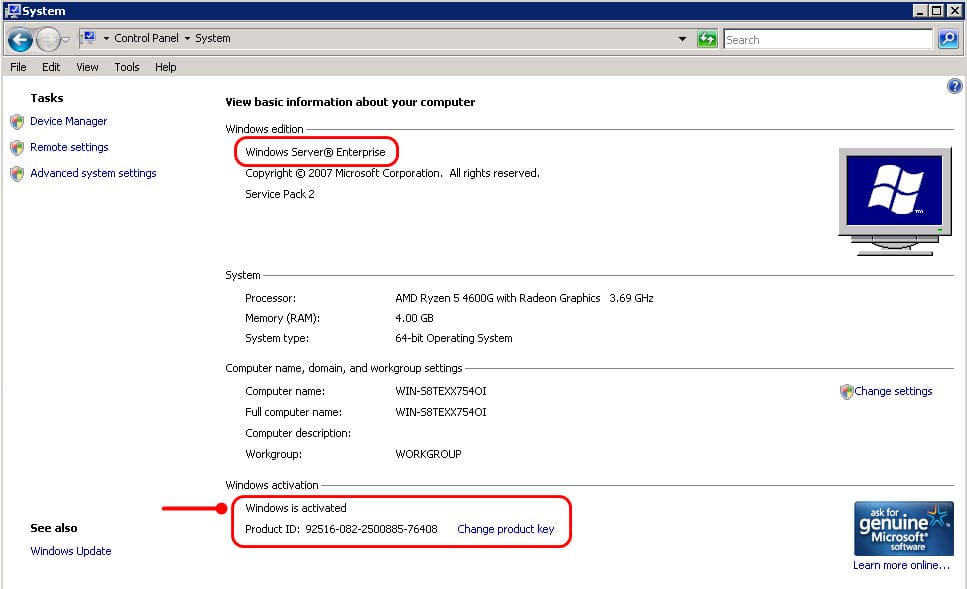Click the blue Back arrow button
This screenshot has height=589, width=967.
click(x=20, y=40)
